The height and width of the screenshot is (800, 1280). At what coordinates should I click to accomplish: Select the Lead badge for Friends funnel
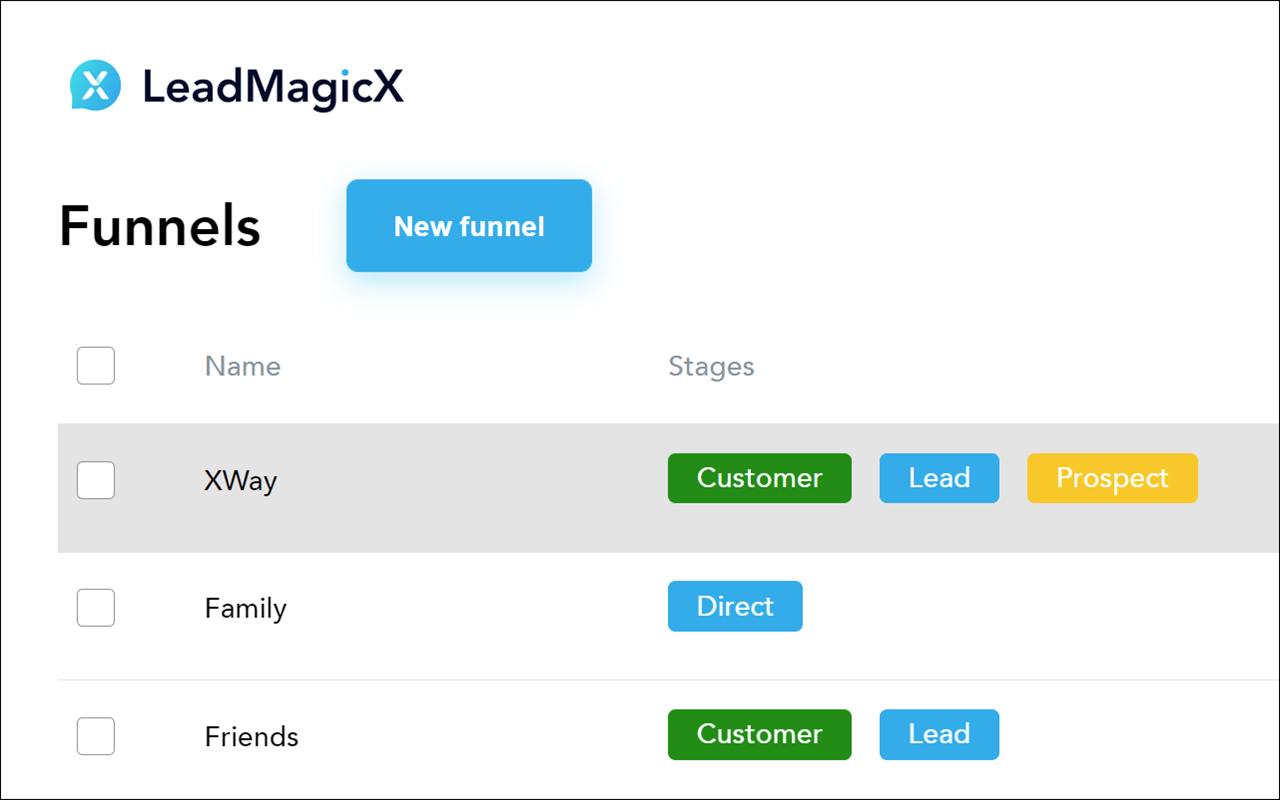point(939,735)
